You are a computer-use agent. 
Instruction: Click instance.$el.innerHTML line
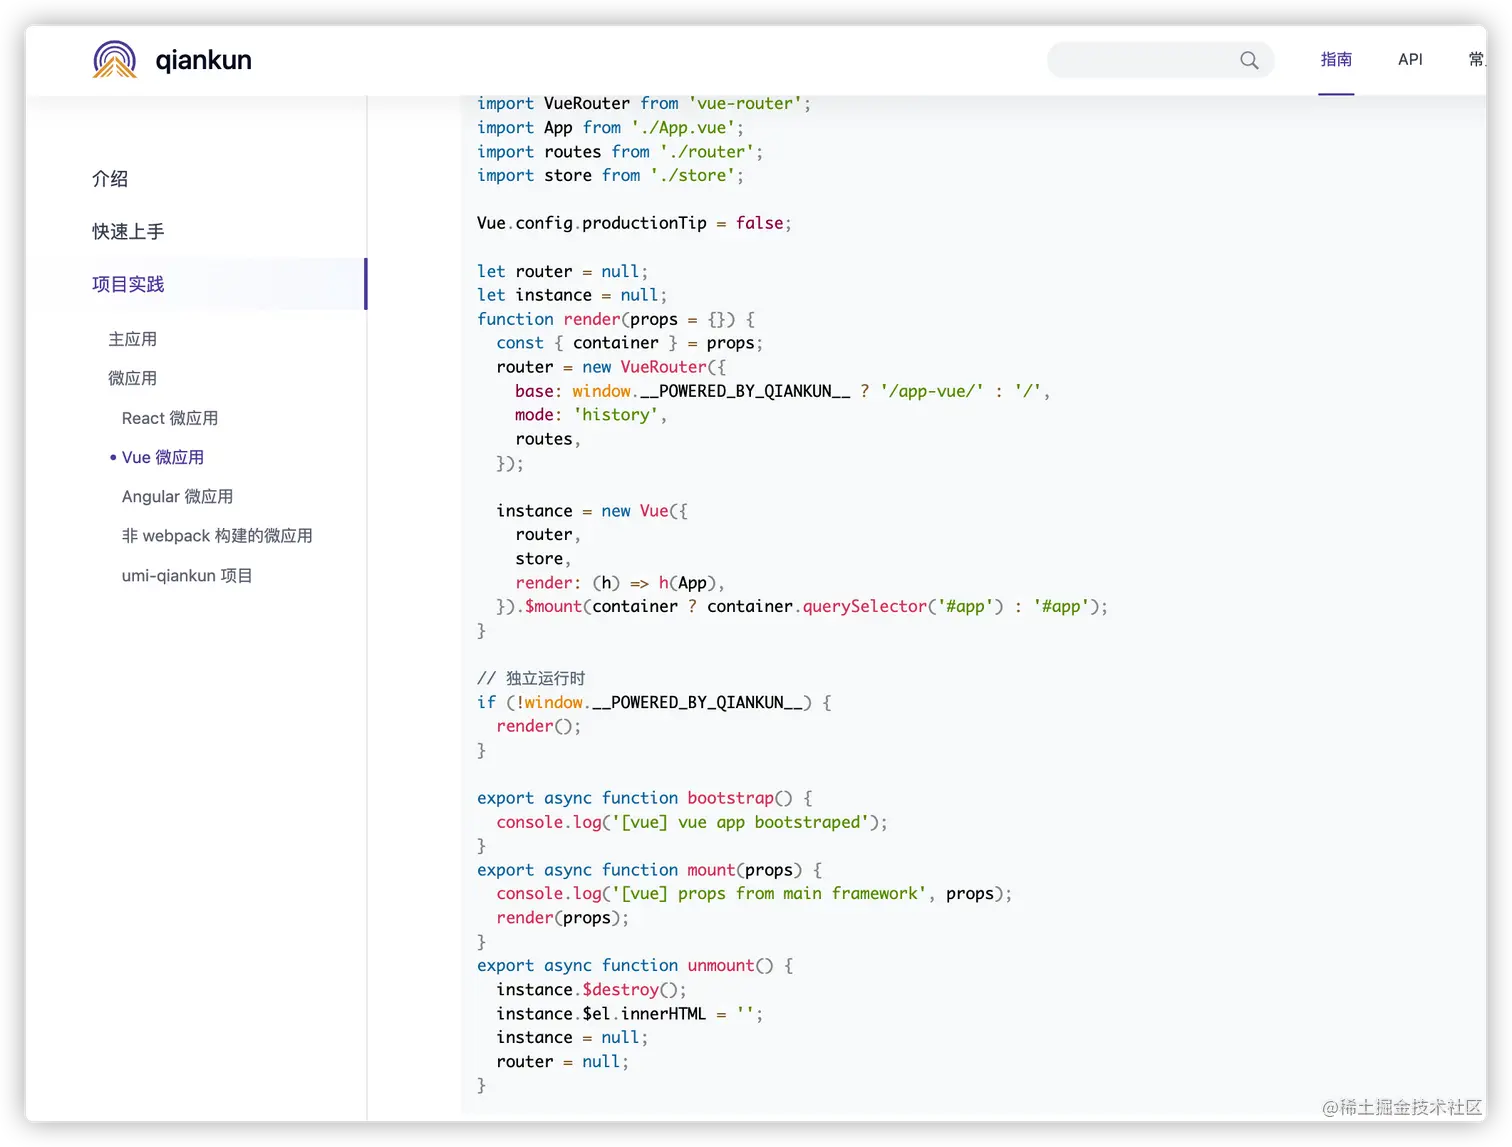coord(630,1014)
